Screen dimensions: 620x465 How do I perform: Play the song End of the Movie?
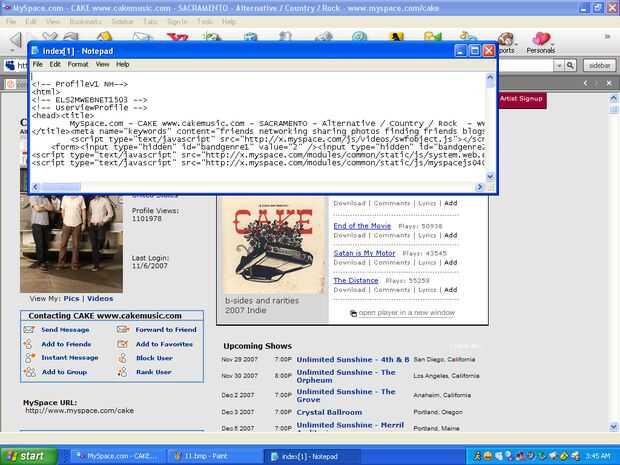point(362,226)
